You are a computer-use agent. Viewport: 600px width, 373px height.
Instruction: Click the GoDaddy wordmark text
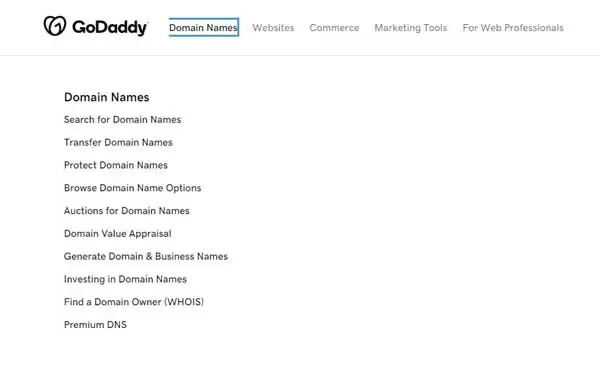tap(110, 28)
